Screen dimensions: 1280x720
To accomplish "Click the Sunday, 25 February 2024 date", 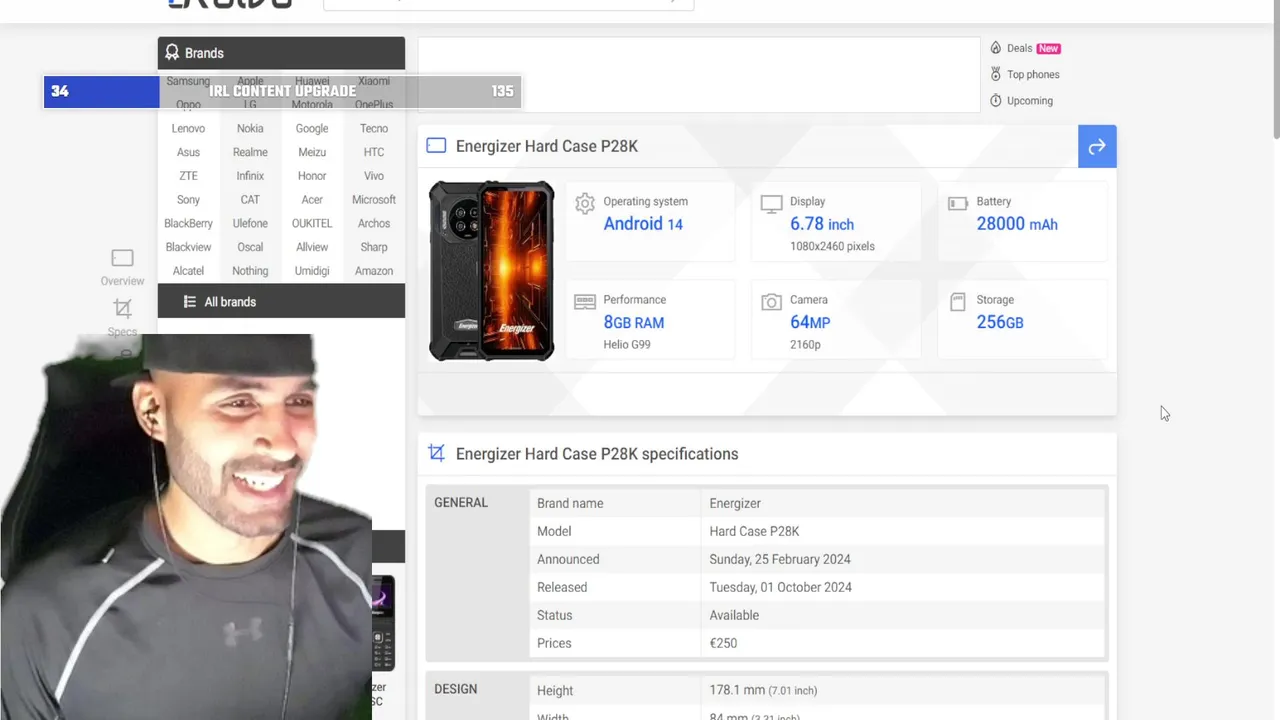I will [x=780, y=559].
